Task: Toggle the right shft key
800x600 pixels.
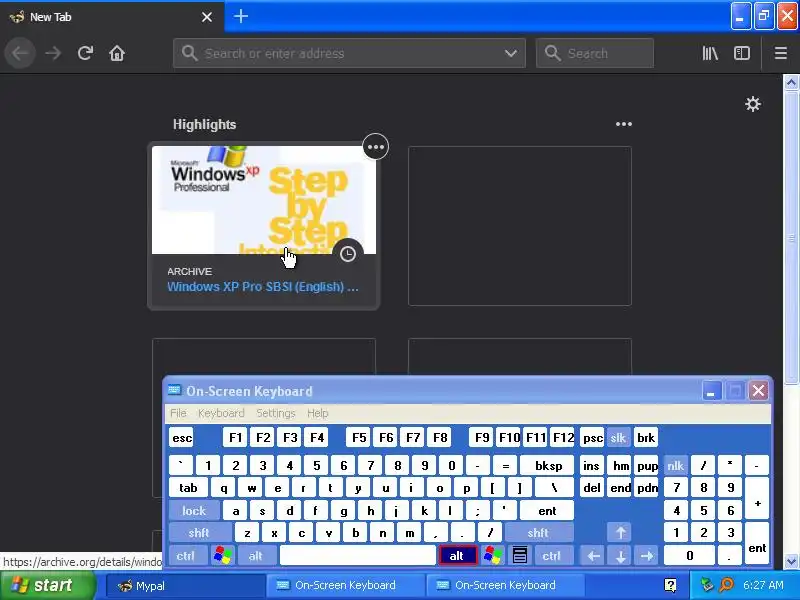Action: (539, 533)
